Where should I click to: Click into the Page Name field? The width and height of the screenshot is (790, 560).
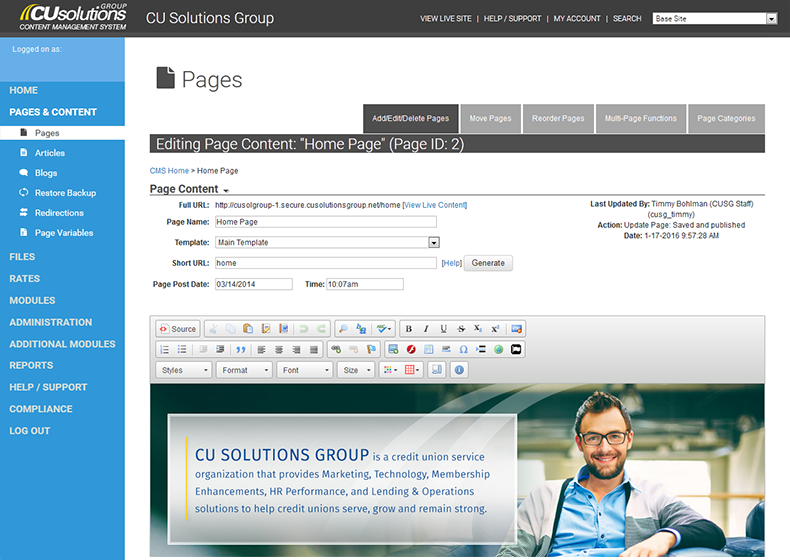(326, 222)
